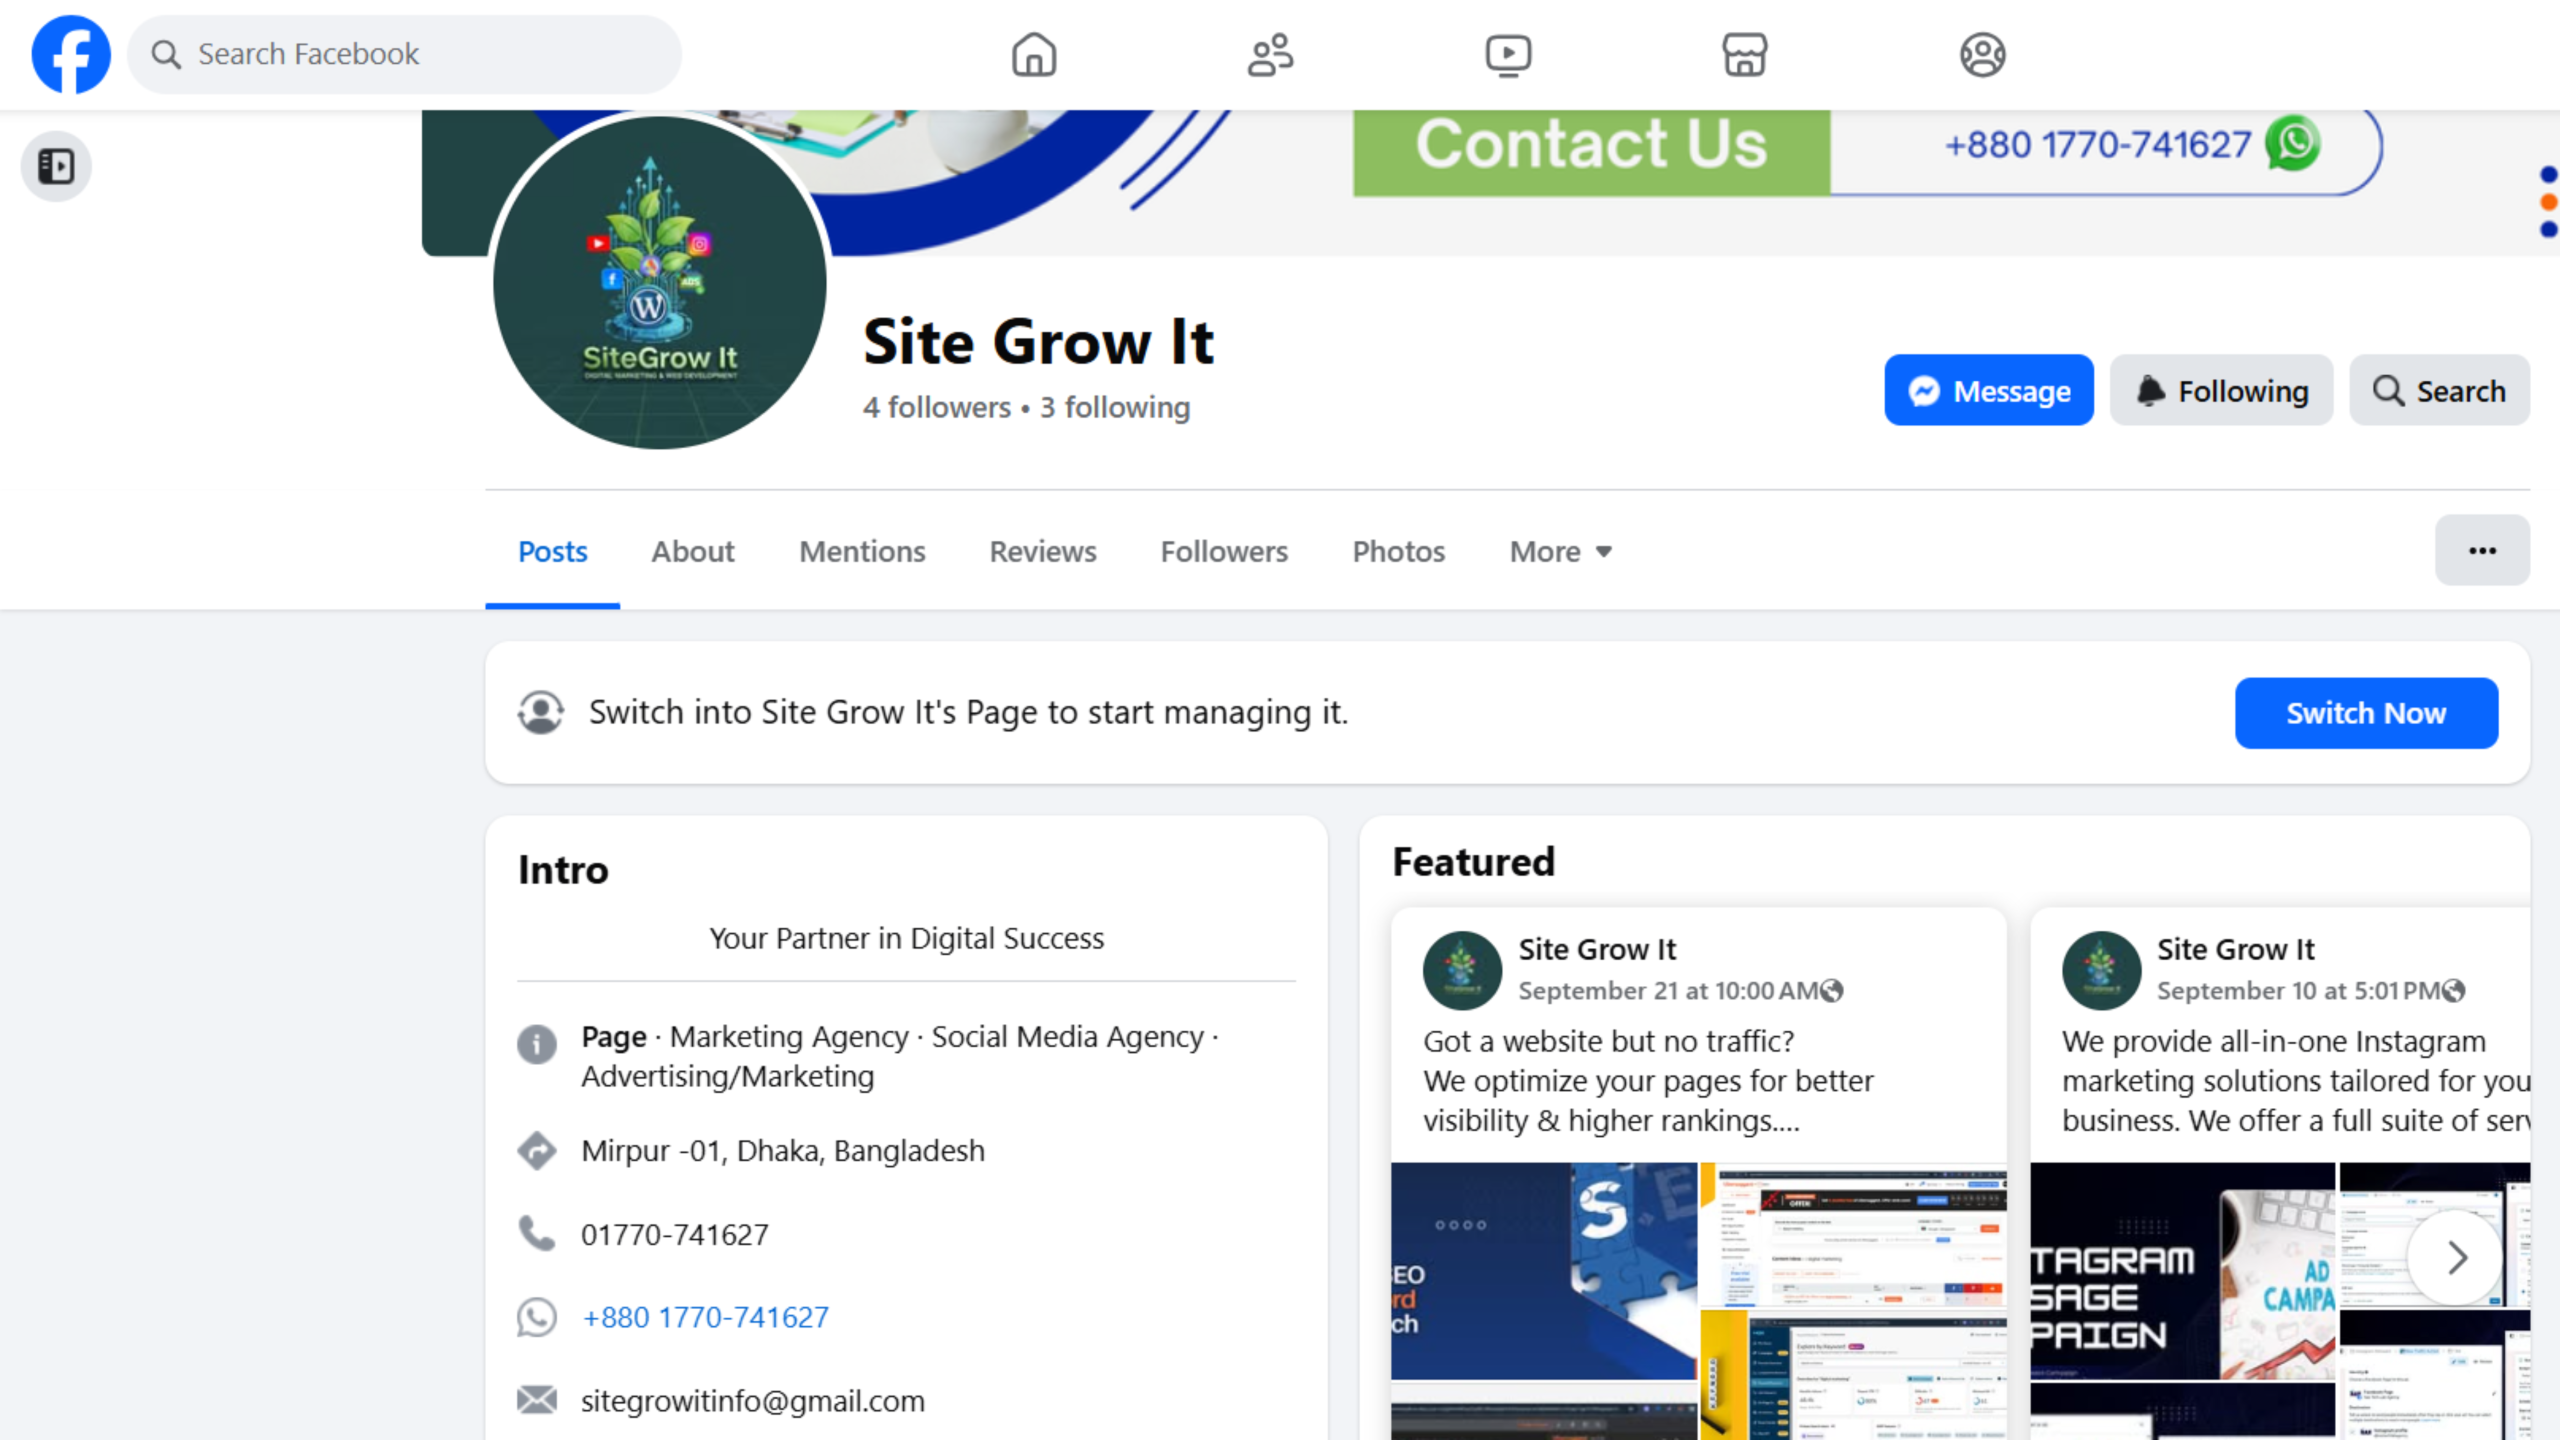Switch to the About tab
The width and height of the screenshot is (2560, 1440).
click(x=692, y=551)
